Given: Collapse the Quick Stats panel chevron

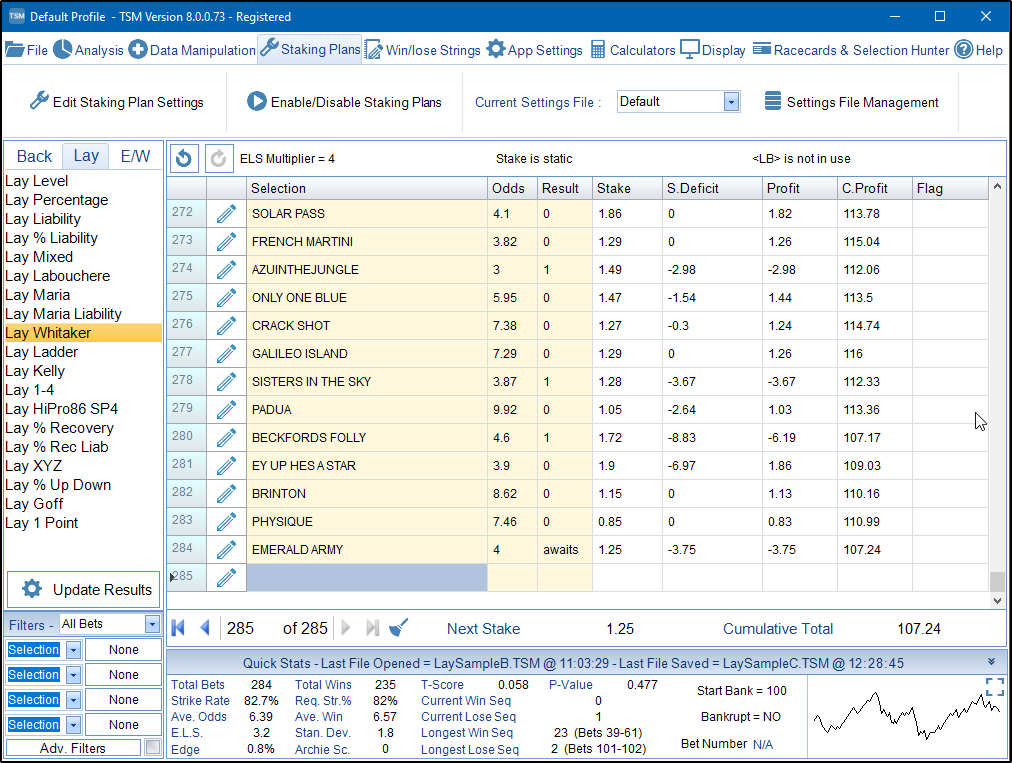Looking at the screenshot, I should [x=991, y=662].
